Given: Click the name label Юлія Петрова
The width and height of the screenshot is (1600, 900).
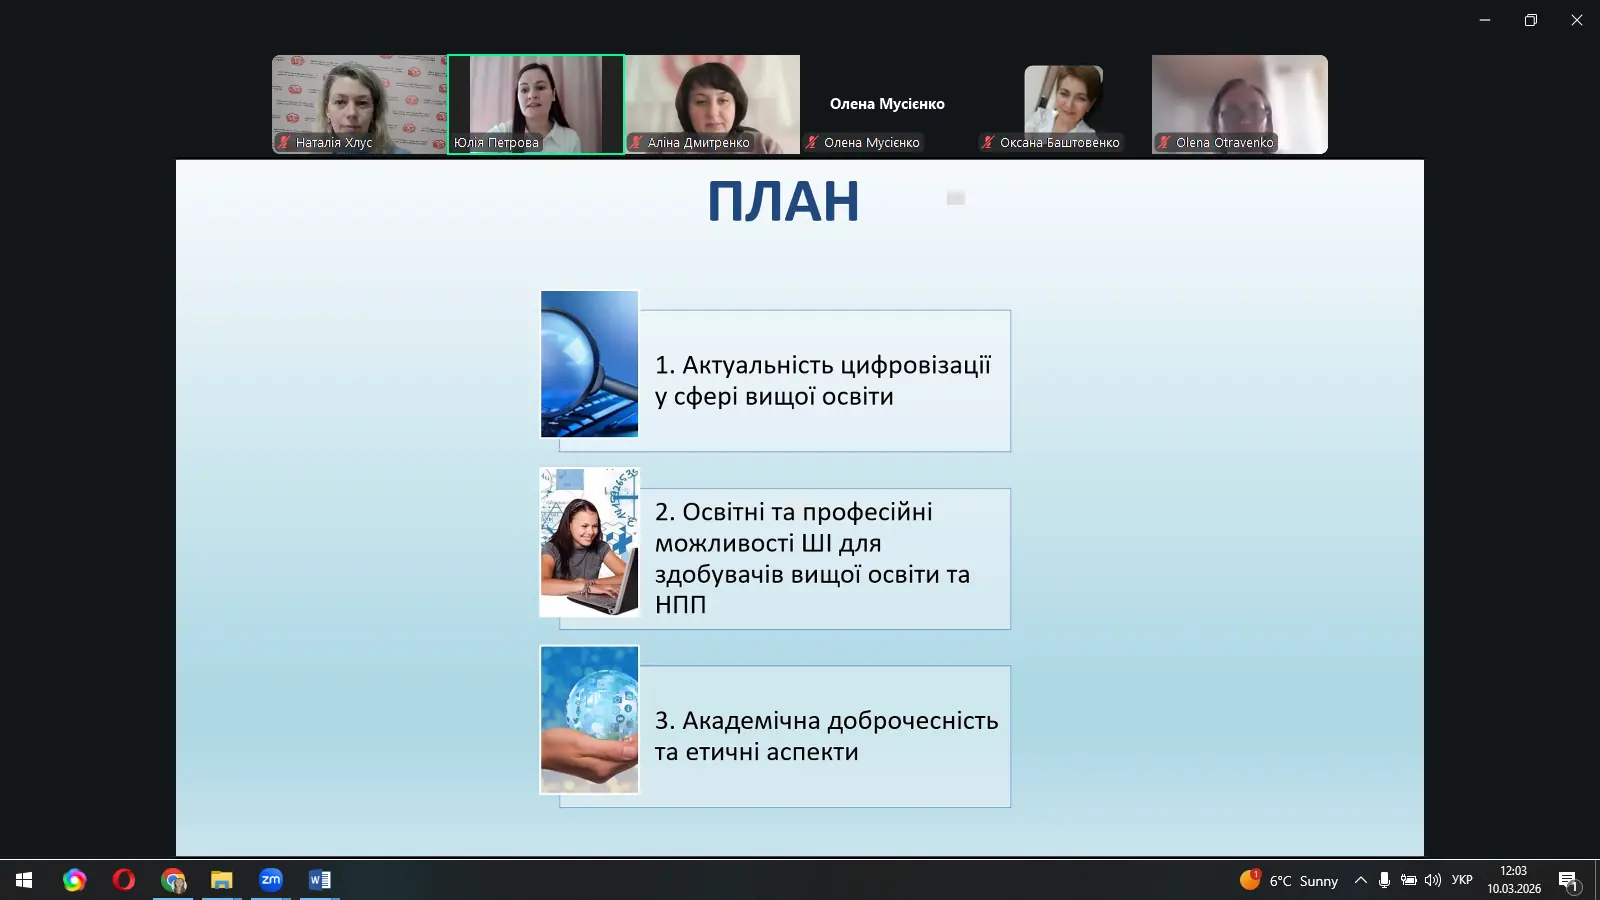Looking at the screenshot, I should coord(496,142).
